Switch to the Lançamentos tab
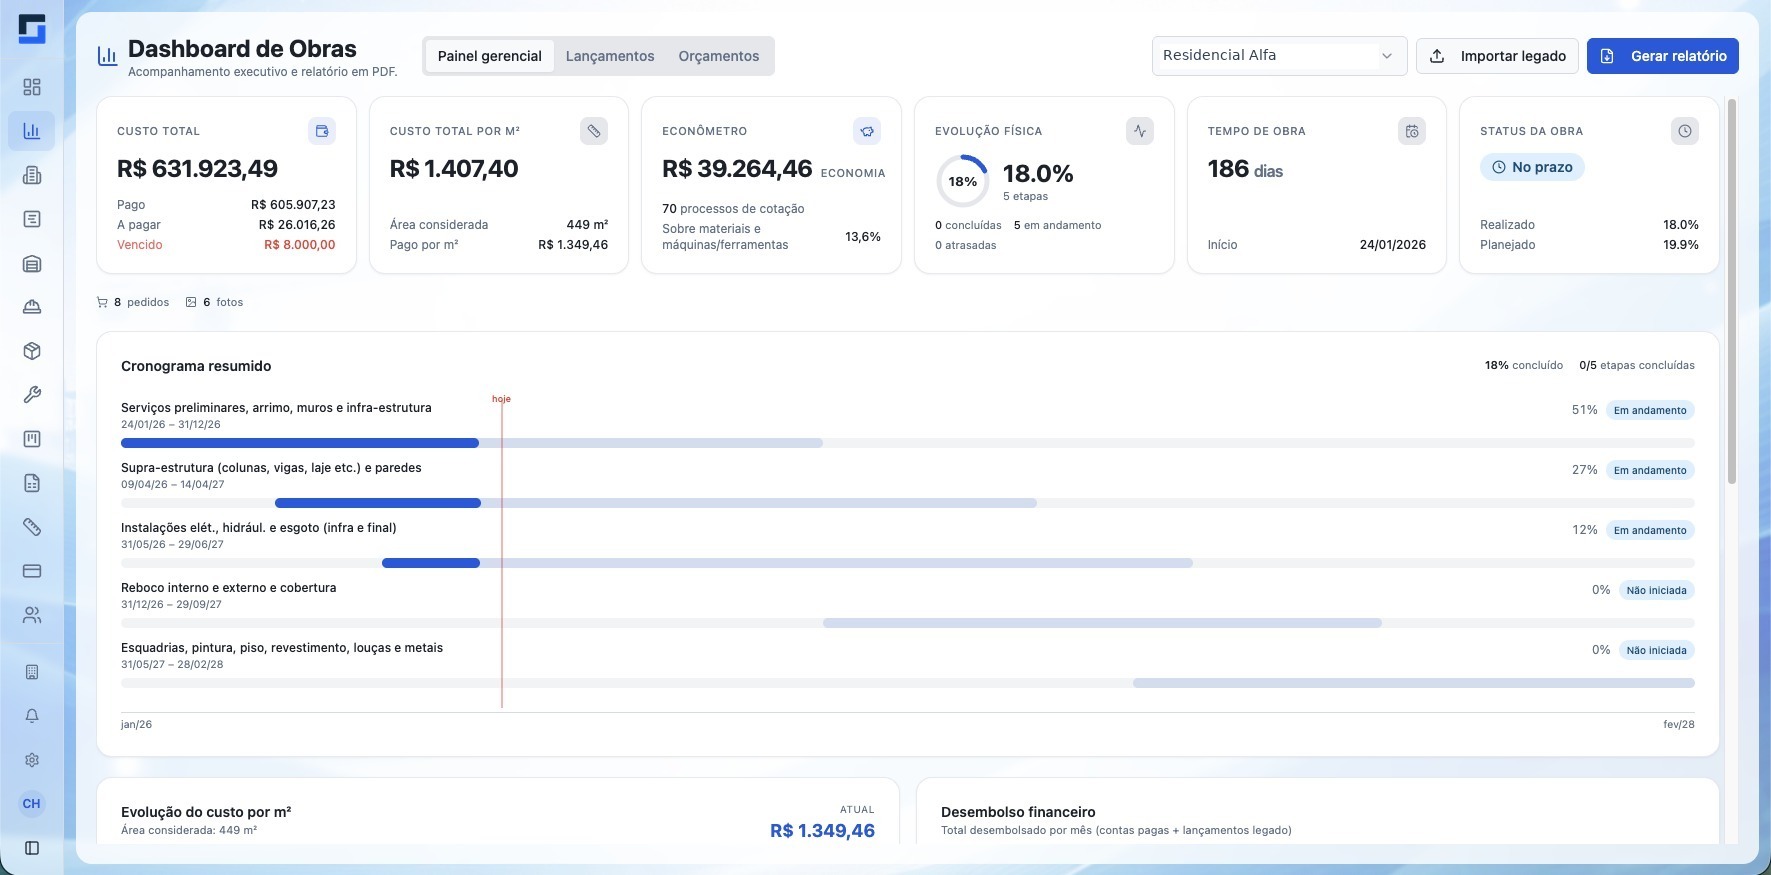 point(610,56)
